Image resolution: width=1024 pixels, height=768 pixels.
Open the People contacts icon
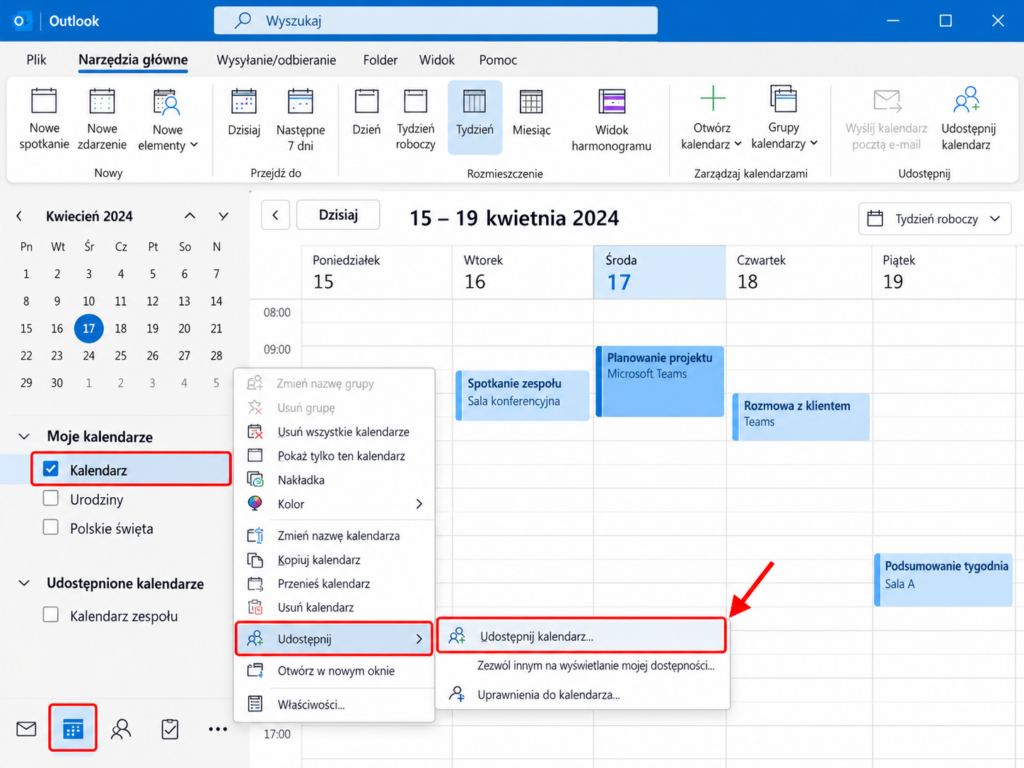pyautogui.click(x=121, y=729)
